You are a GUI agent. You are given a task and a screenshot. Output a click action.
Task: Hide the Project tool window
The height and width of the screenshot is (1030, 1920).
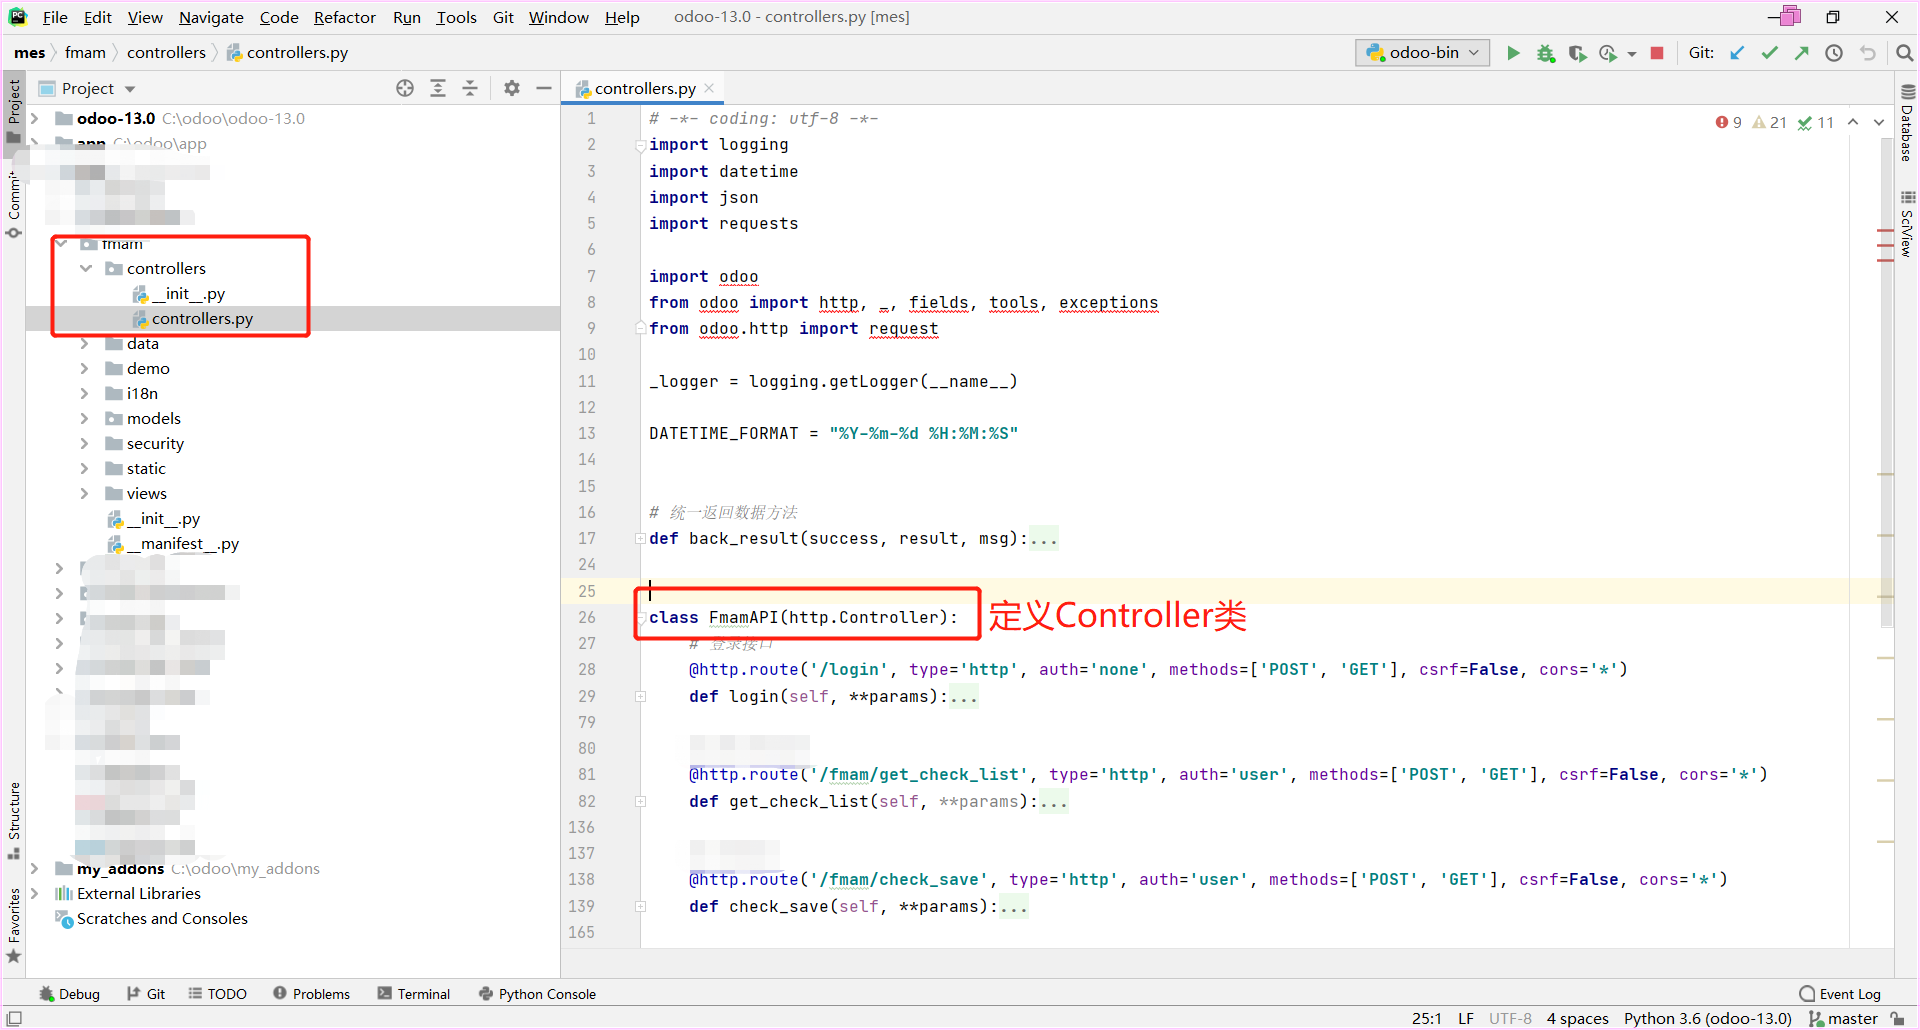pyautogui.click(x=544, y=88)
